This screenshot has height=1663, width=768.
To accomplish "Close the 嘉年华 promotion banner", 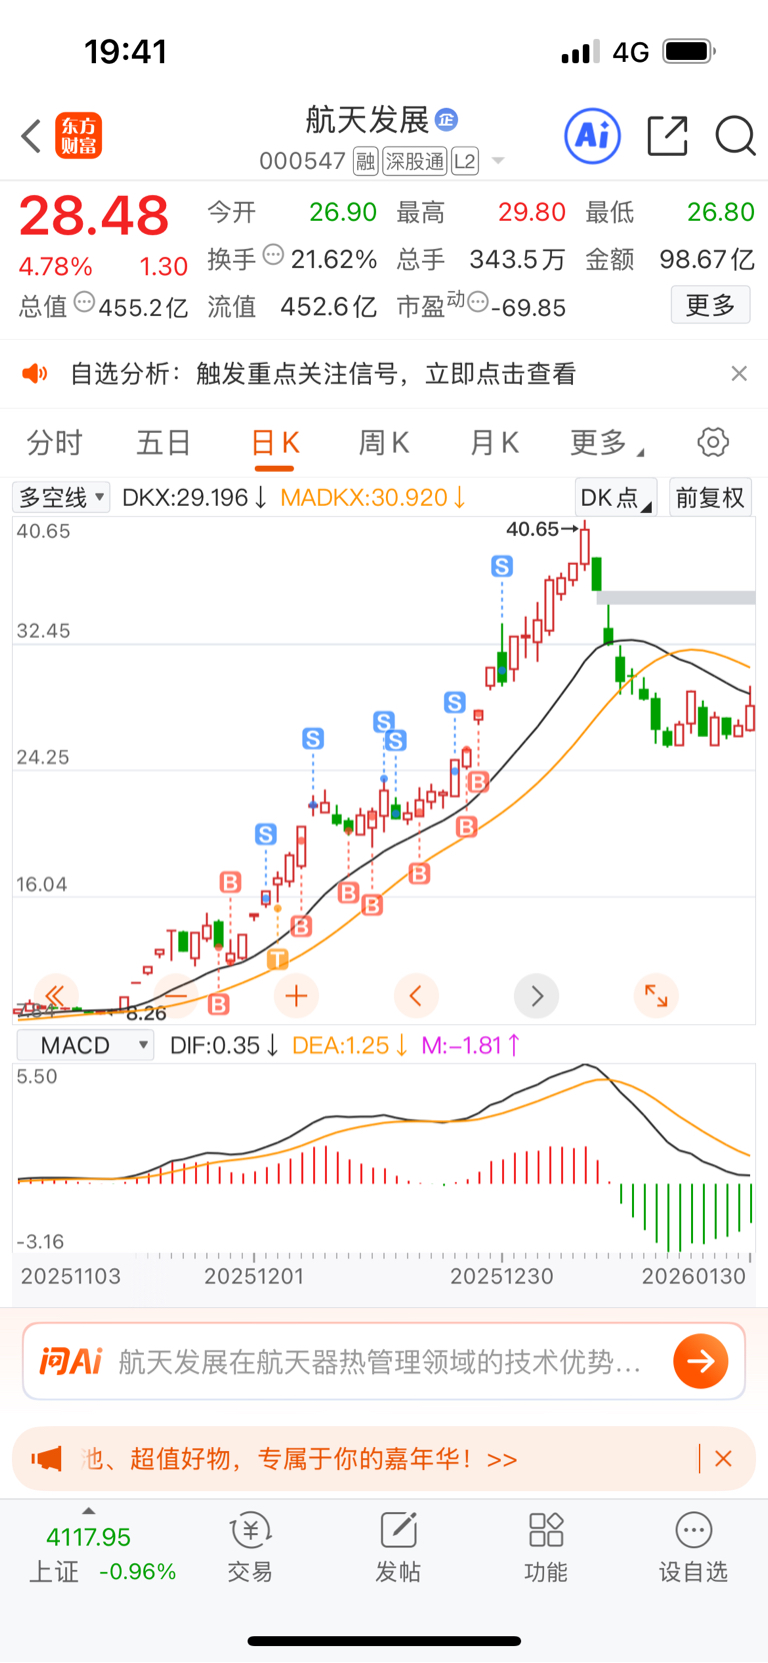I will (723, 1459).
